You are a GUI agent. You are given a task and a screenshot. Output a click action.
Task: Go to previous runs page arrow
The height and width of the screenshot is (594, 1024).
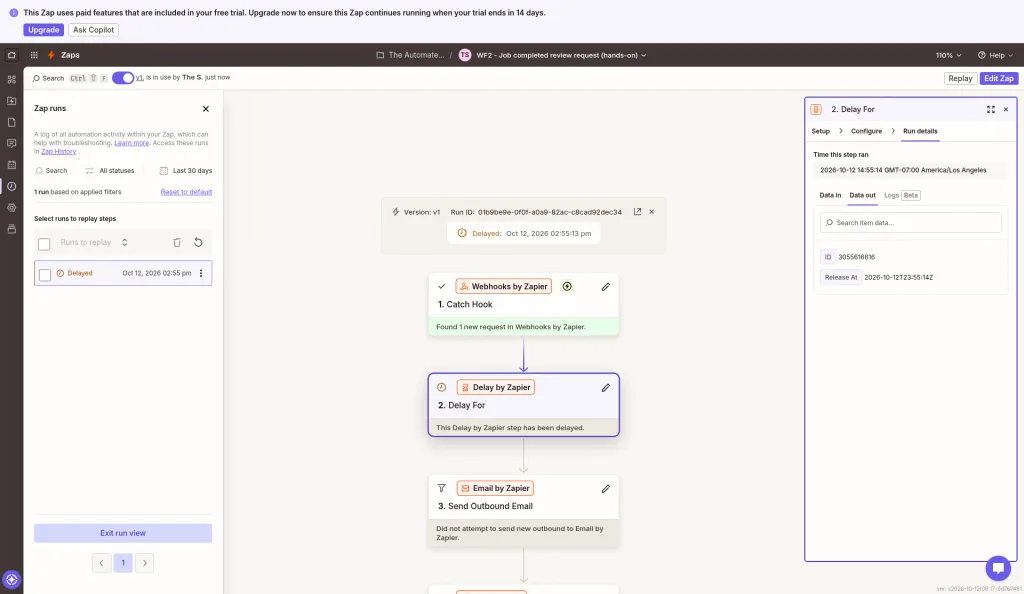101,563
